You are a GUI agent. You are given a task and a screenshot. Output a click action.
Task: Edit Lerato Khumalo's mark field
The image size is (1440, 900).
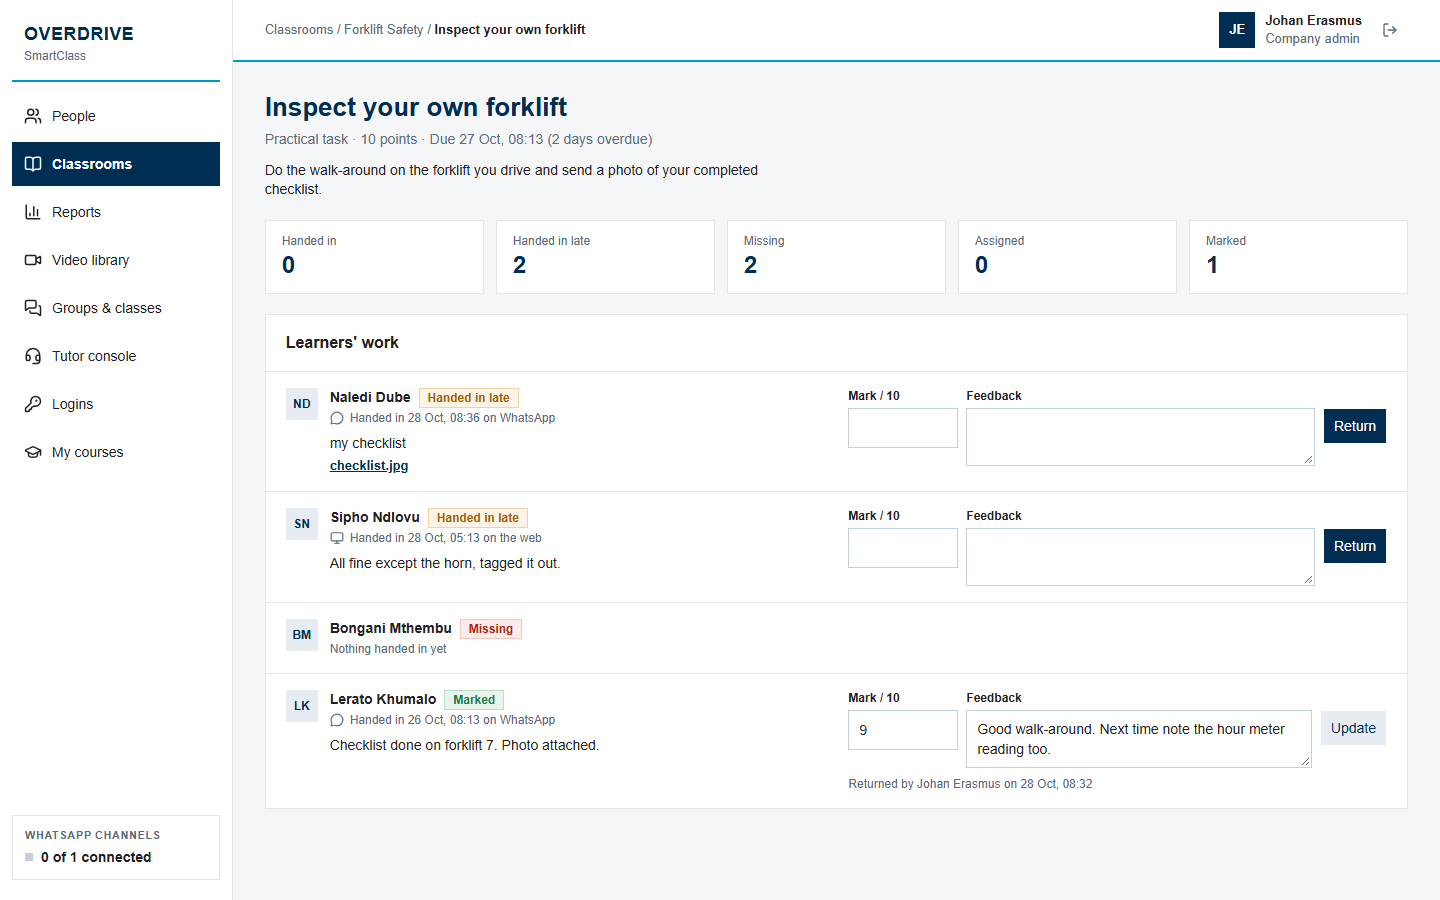[903, 730]
